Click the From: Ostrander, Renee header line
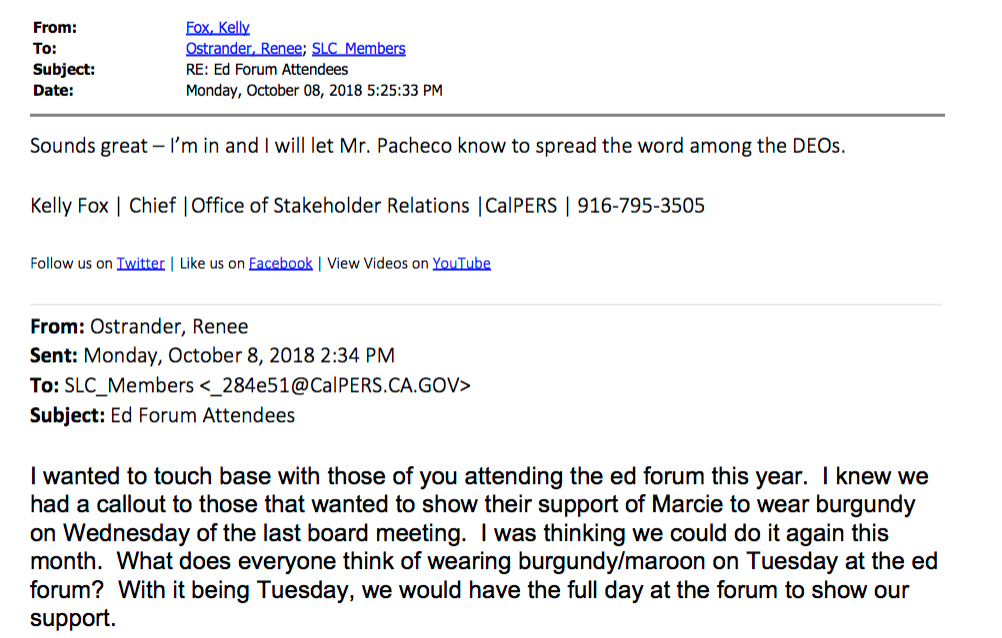Screen dimensions: 1002x638 click(139, 327)
